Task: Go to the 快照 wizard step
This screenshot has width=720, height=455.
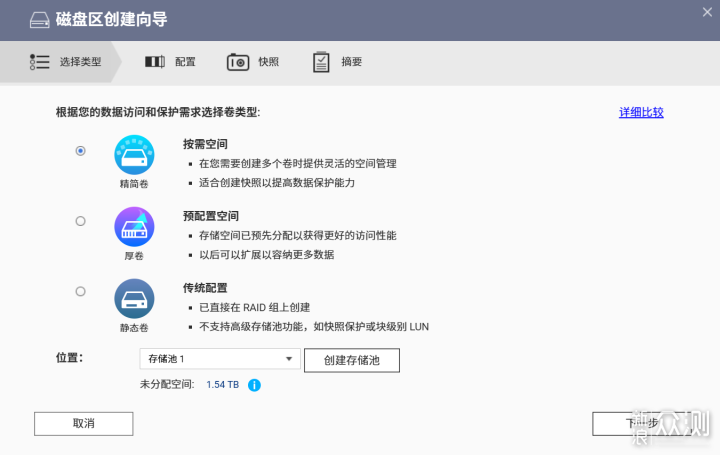Action: point(253,62)
